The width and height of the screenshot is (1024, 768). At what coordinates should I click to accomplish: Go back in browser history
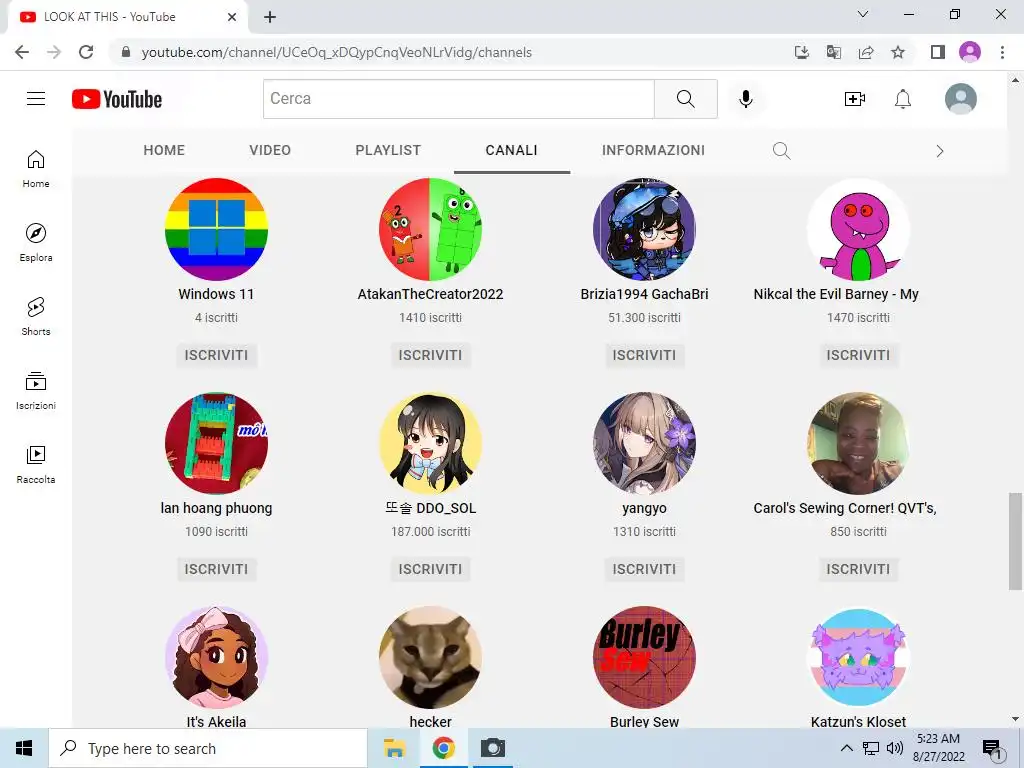22,52
